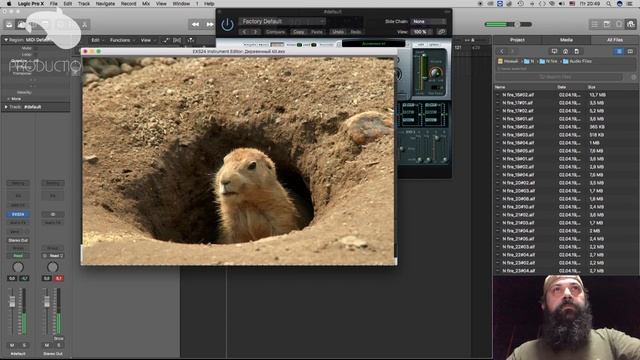Switch to the Media tab
This screenshot has height=360, width=640.
pos(566,40)
